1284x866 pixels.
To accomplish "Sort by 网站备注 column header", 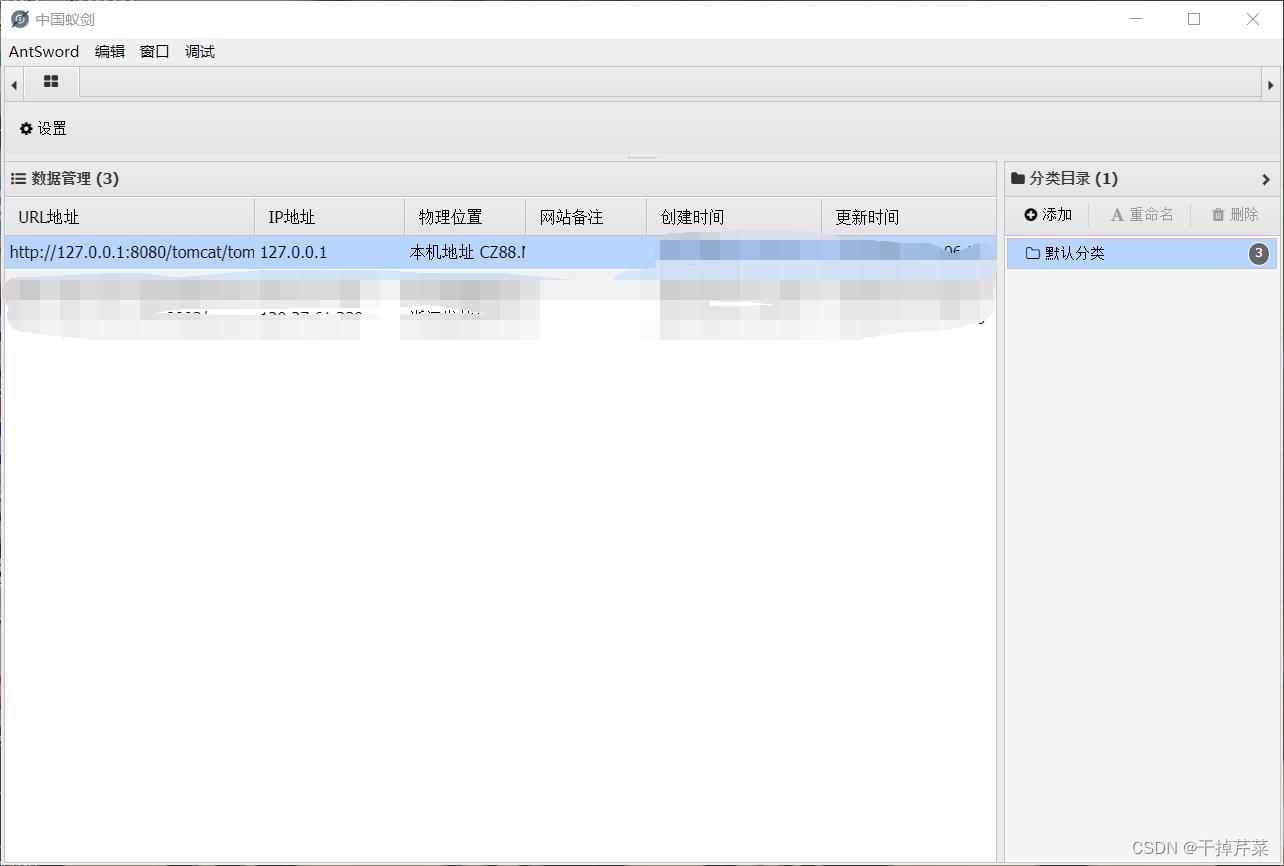I will [x=586, y=217].
